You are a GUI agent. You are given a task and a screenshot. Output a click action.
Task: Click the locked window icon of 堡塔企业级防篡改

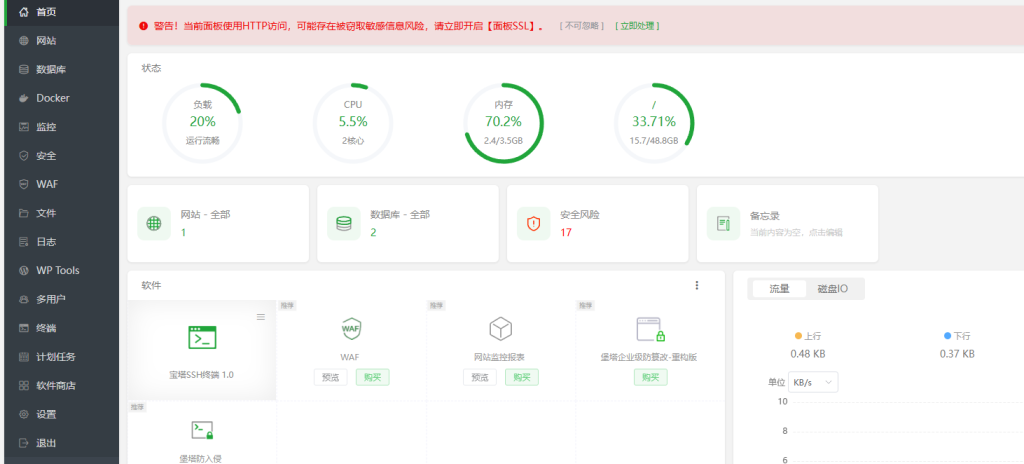tap(651, 330)
